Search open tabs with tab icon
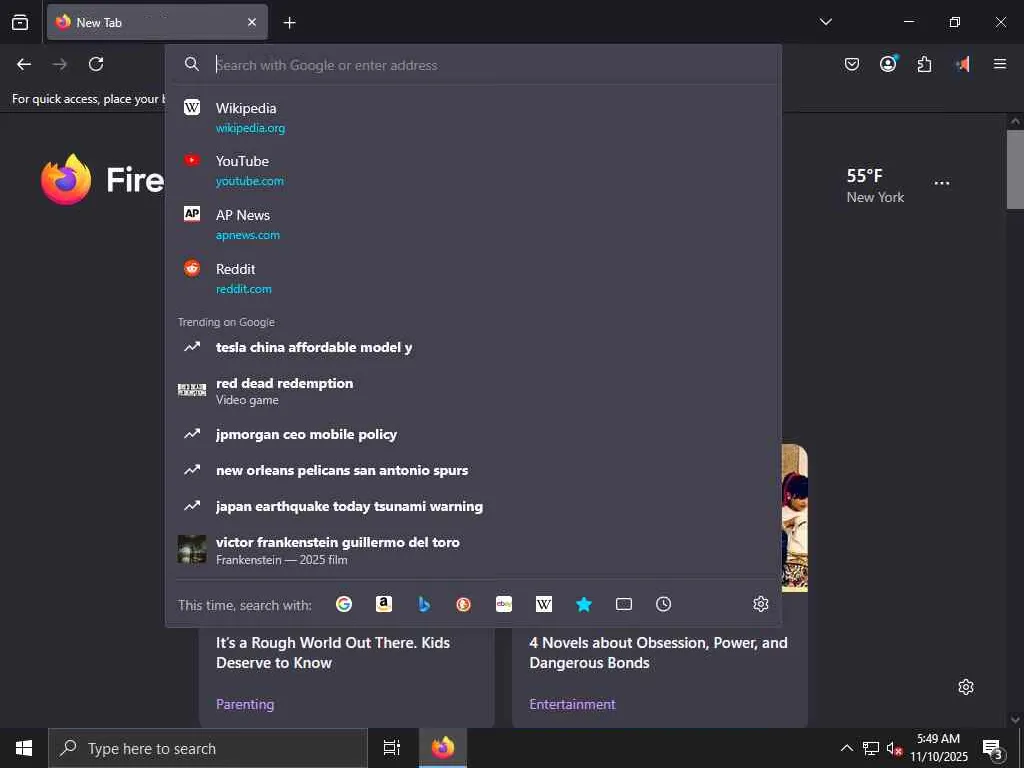The image size is (1024, 768). [624, 604]
